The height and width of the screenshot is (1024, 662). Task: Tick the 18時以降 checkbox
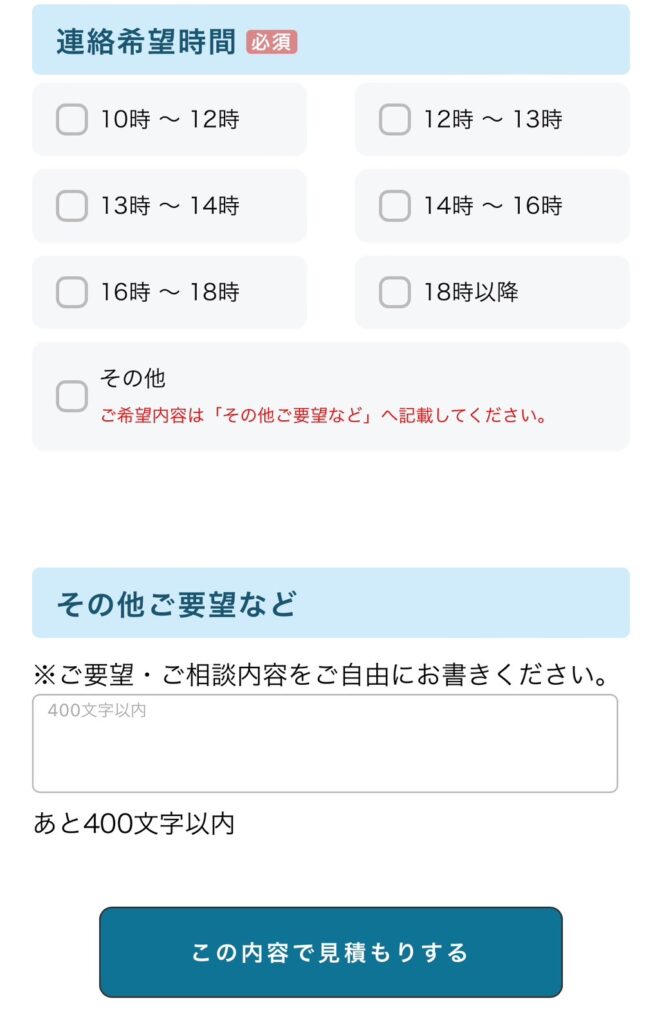[x=393, y=292]
